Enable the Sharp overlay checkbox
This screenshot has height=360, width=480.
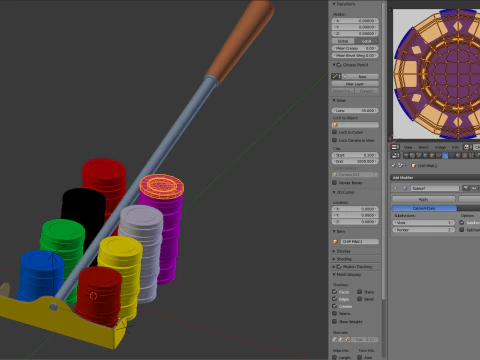pos(360,292)
